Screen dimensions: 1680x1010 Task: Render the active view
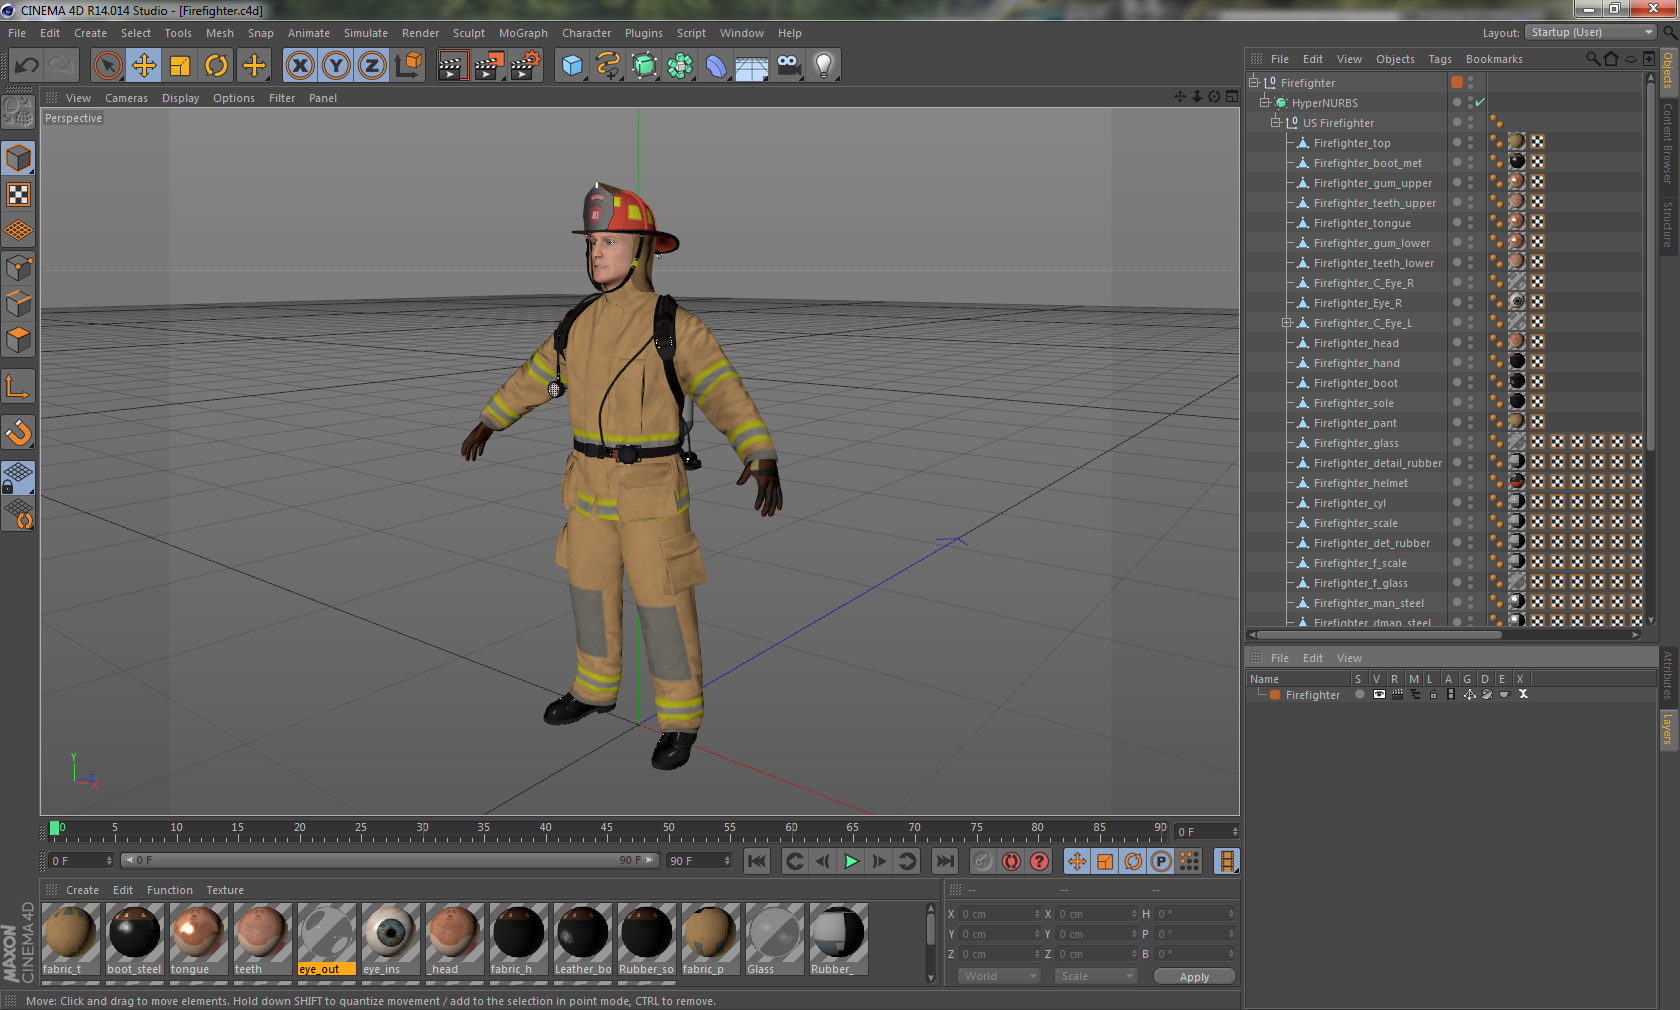452,66
